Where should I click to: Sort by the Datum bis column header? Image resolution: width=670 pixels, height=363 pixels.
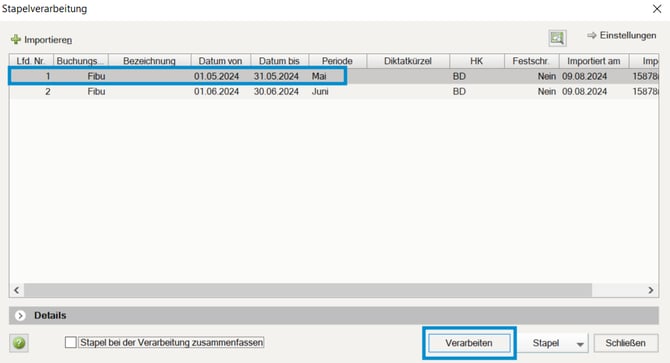[279, 61]
